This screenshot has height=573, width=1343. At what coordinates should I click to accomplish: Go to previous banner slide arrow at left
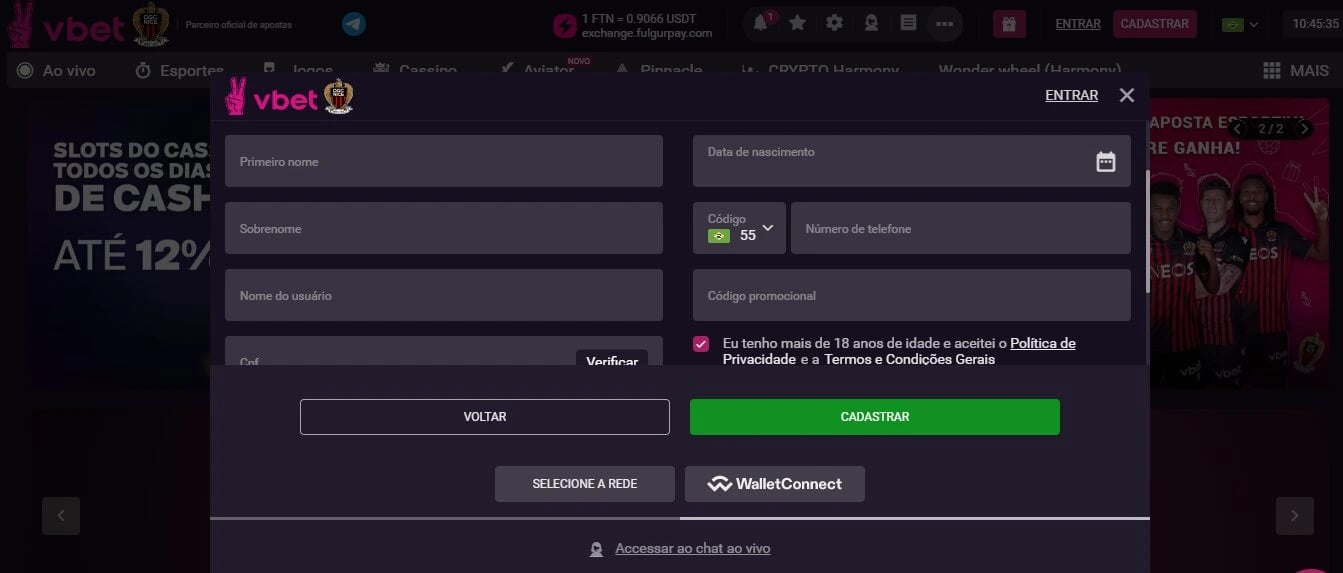pos(60,515)
